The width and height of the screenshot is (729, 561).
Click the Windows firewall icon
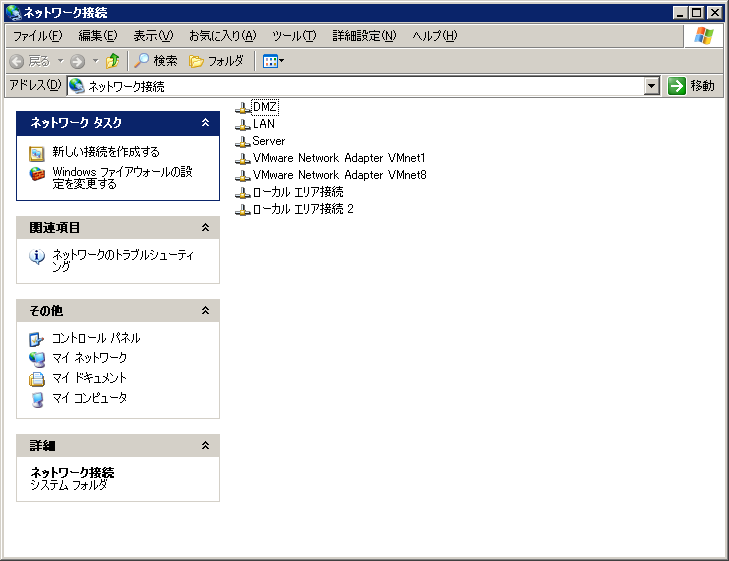click(x=37, y=174)
